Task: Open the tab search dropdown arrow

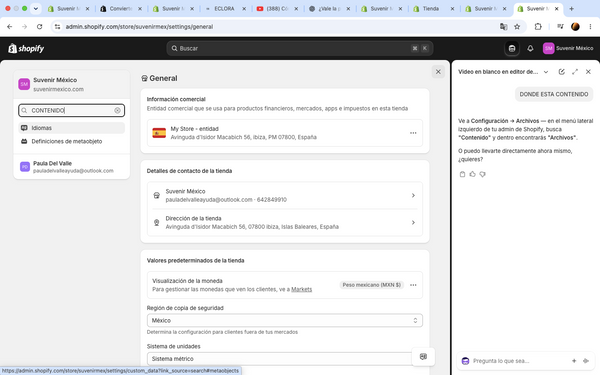Action: (36, 8)
